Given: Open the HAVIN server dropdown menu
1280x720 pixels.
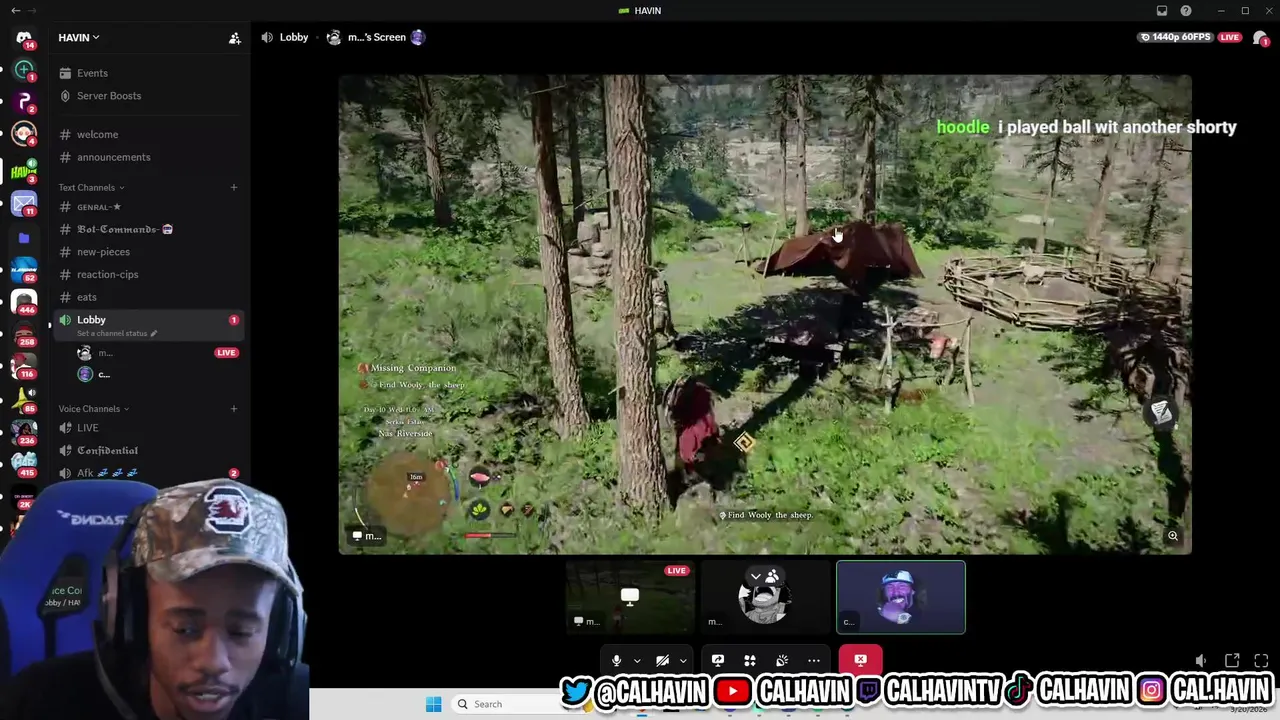Looking at the screenshot, I should [79, 38].
